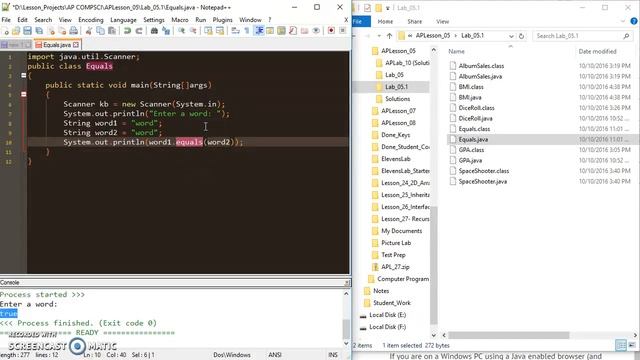Click the Synchronize Vertical Scrolling icon
640x360 pixels.
click(208, 31)
